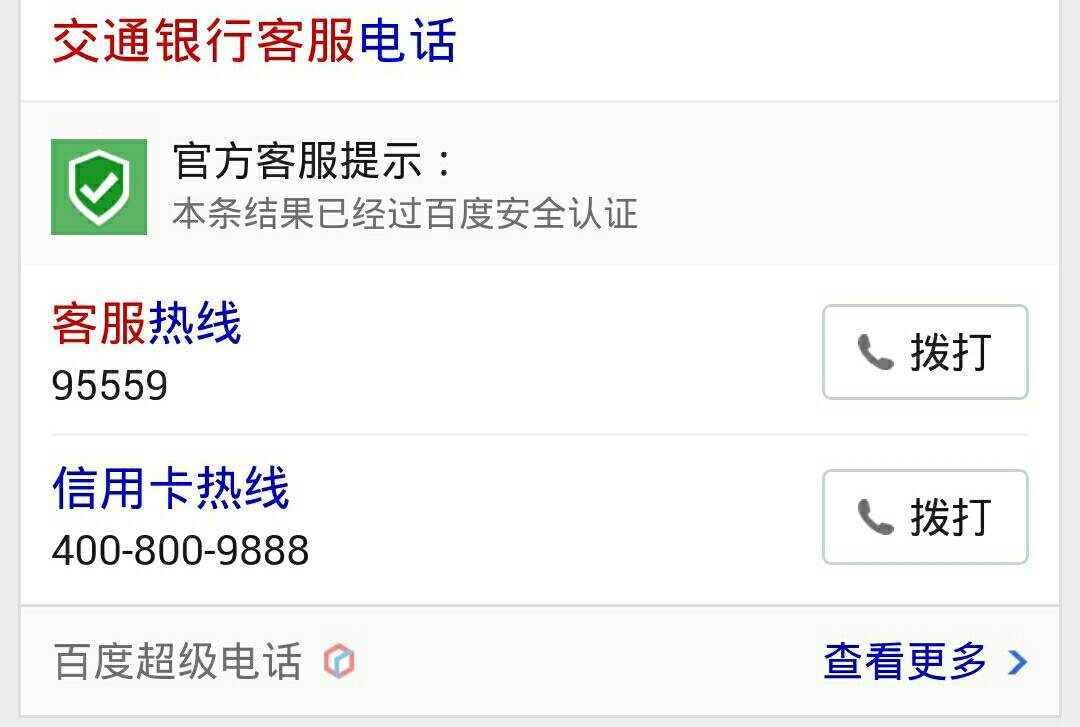The width and height of the screenshot is (1080, 727).
Task: Tap the red 交通银行客服 words in title
Action: [203, 41]
